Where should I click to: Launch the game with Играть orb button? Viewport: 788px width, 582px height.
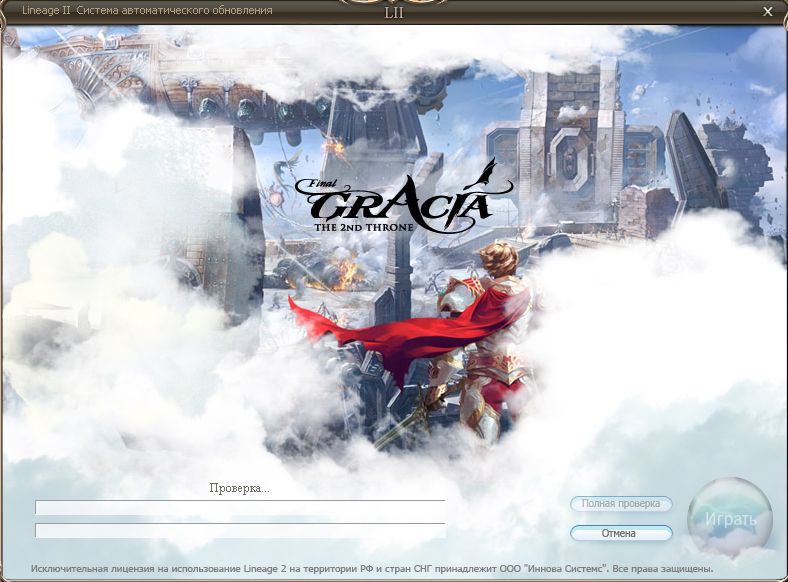730,520
